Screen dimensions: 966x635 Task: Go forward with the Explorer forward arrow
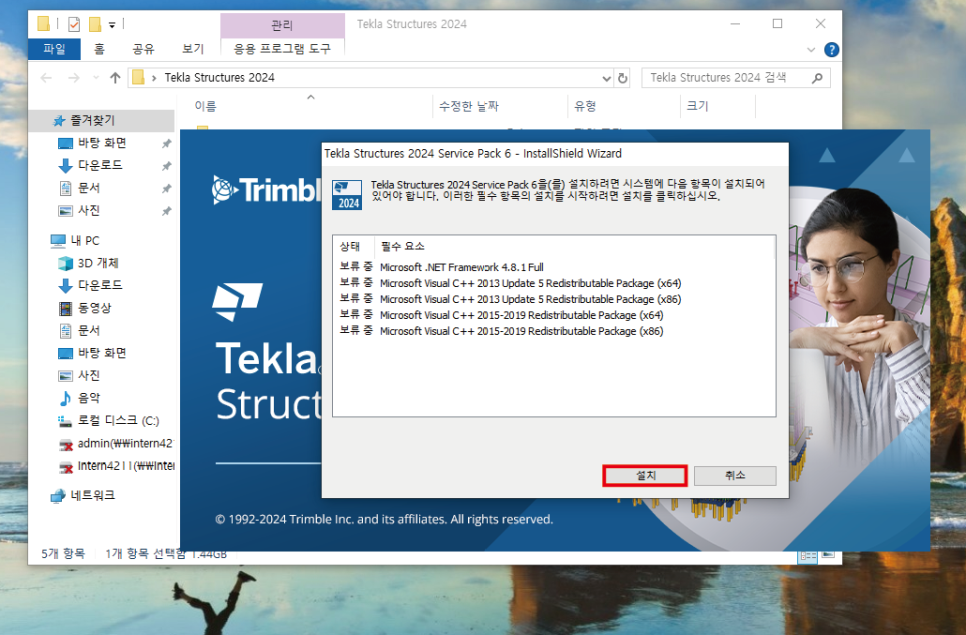pyautogui.click(x=74, y=78)
